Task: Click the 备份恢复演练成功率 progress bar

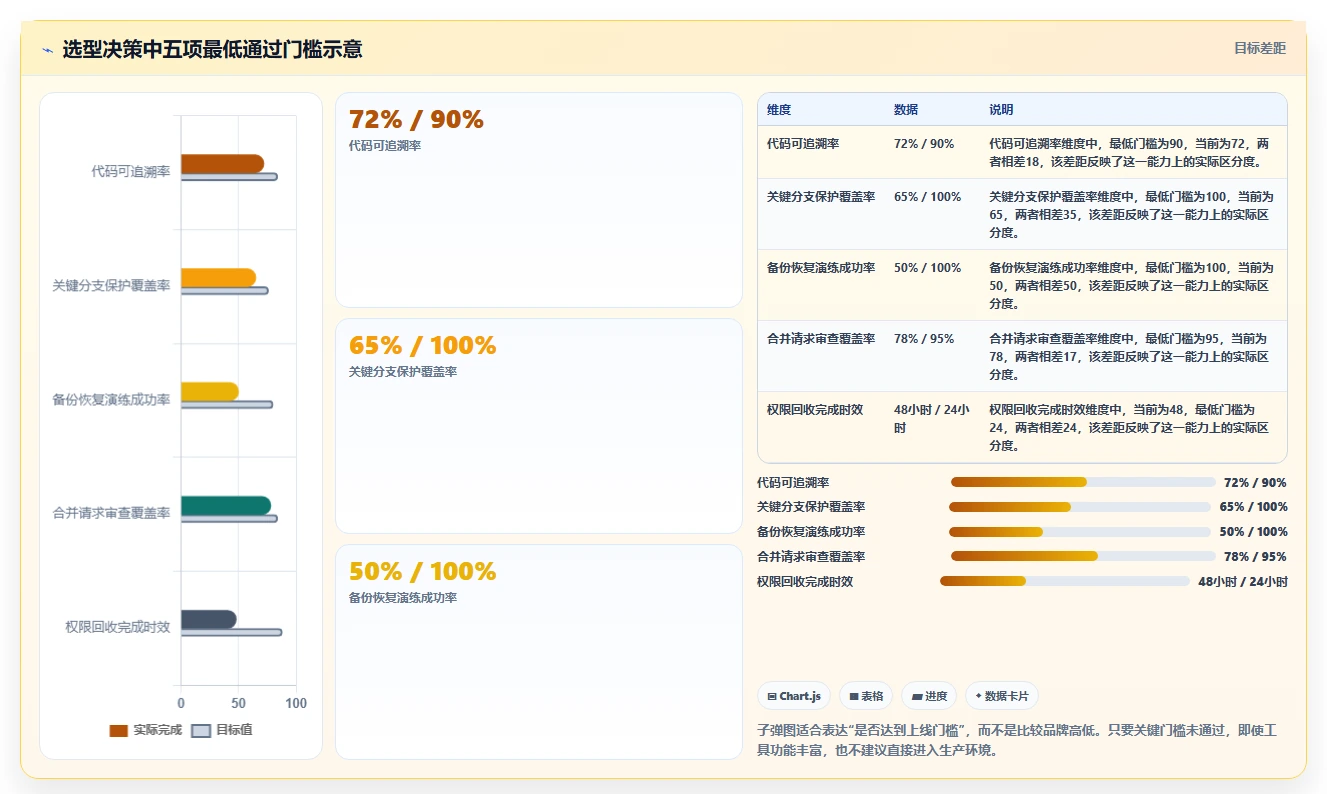Action: coord(1080,532)
